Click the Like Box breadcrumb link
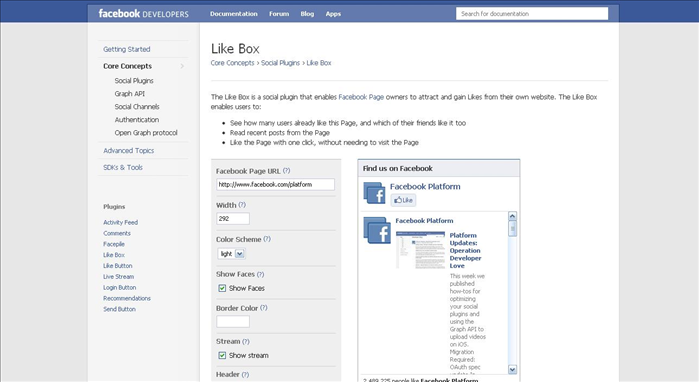This screenshot has width=699, height=382. (319, 63)
